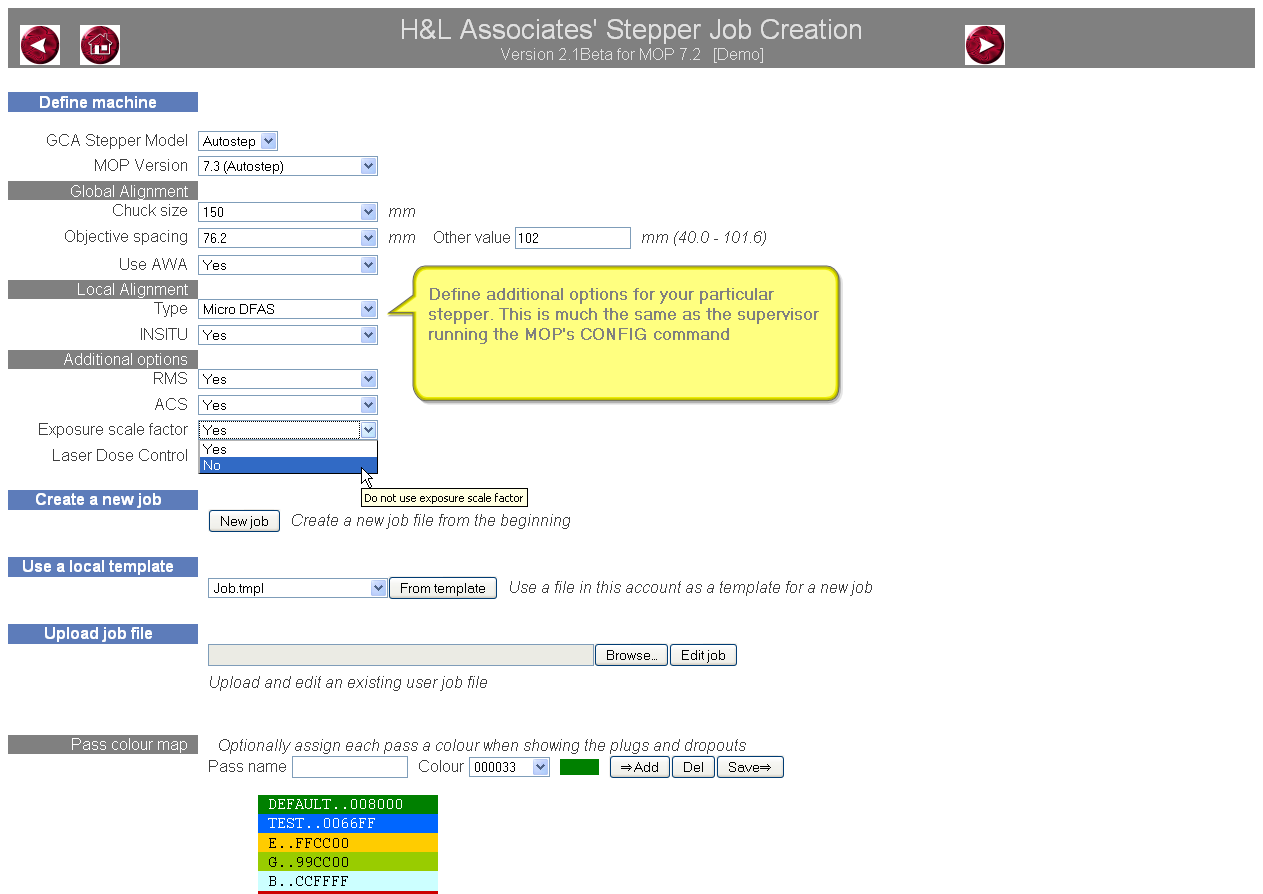Click the Local Alignment subheader
The height and width of the screenshot is (894, 1263).
coord(103,289)
